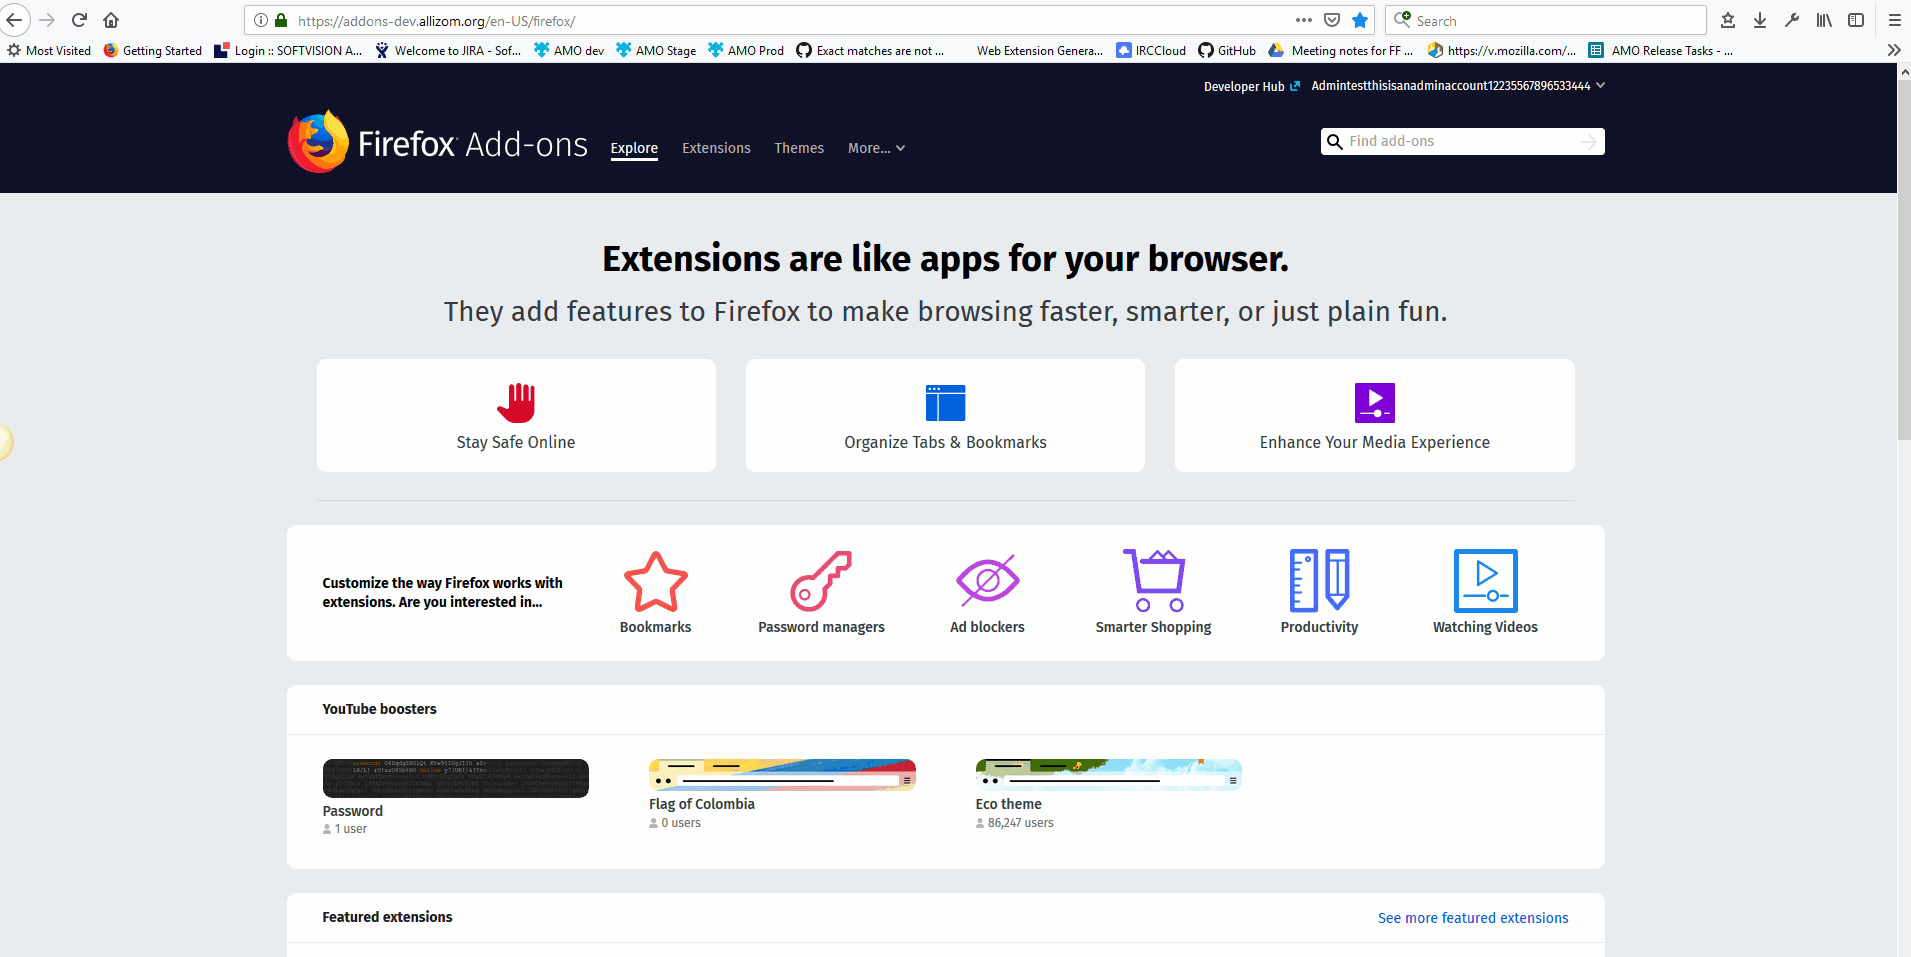This screenshot has width=1911, height=957.
Task: Switch to the Themes tab
Action: point(799,148)
